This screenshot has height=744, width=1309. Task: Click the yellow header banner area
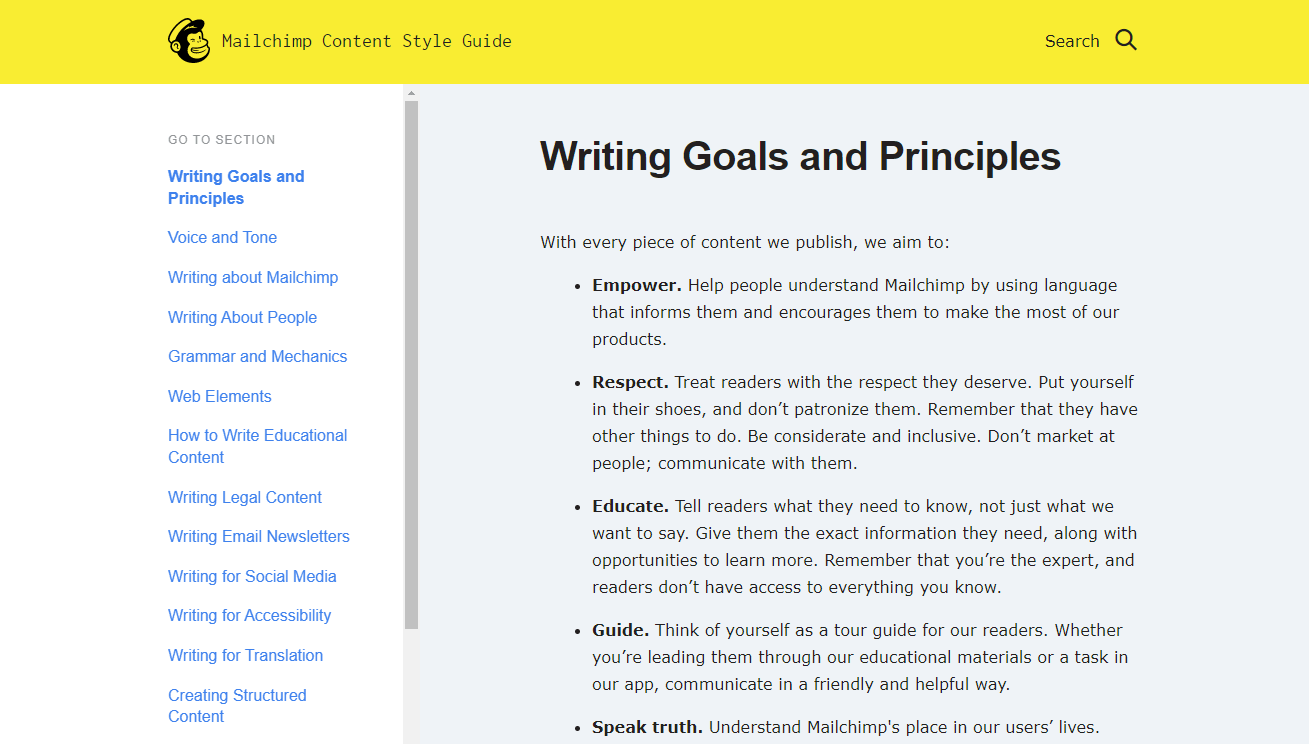(x=700, y=41)
